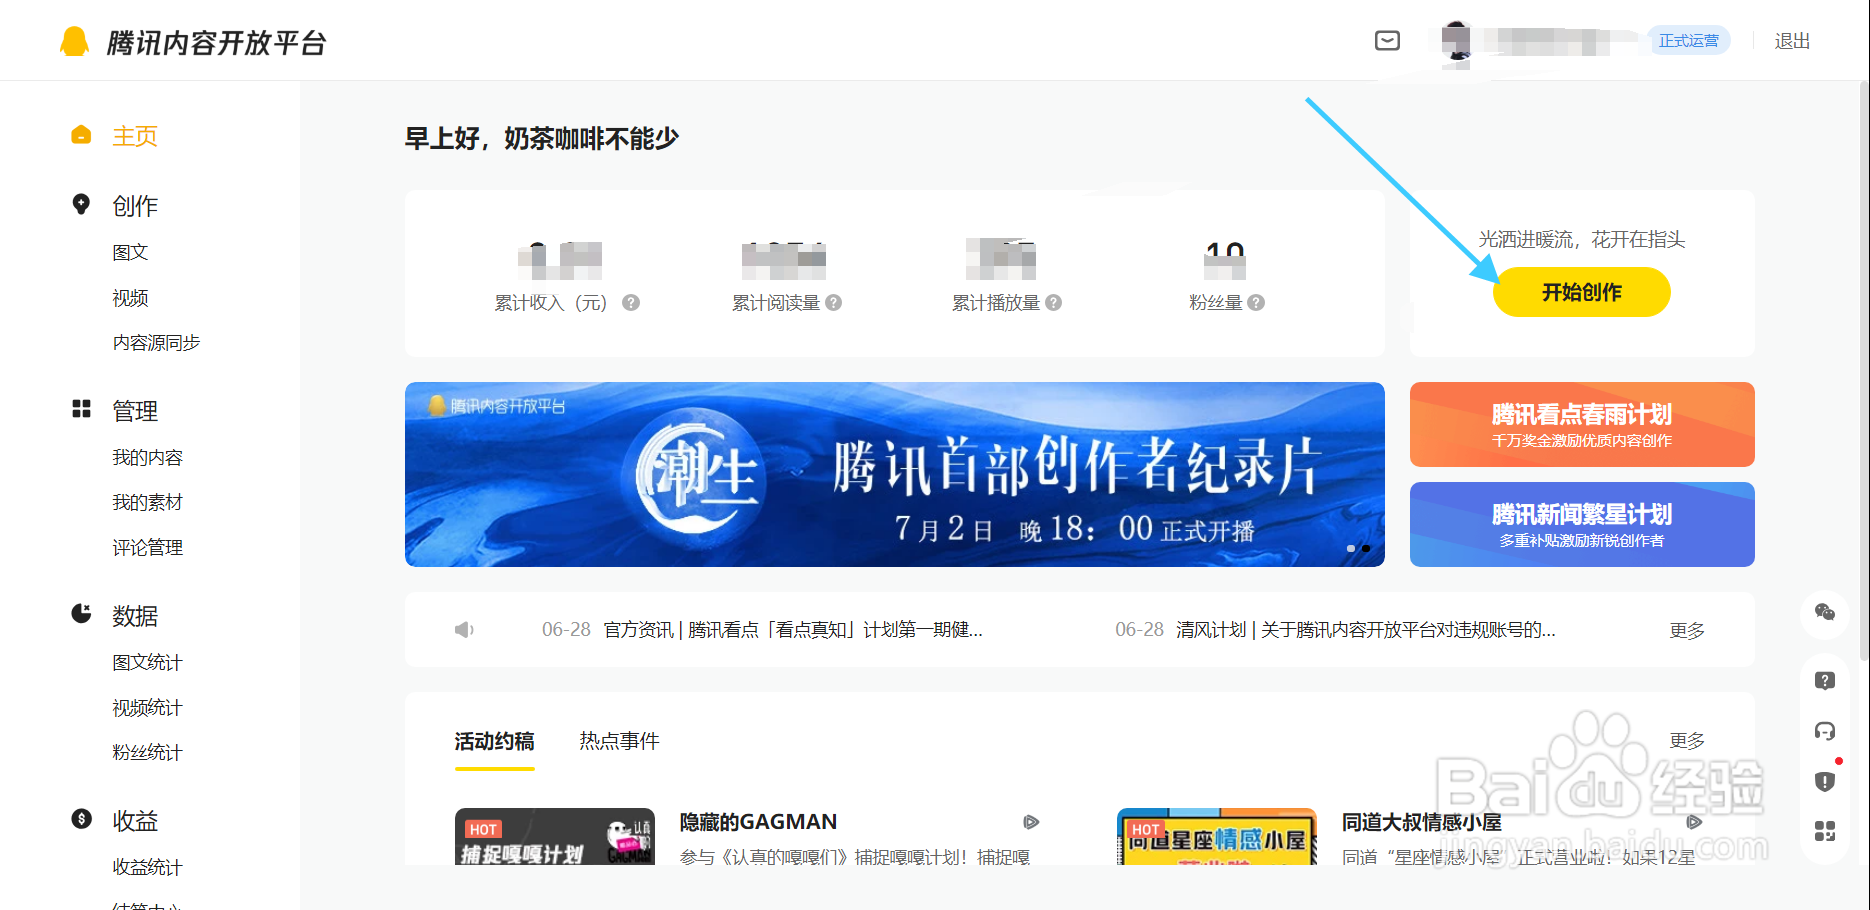
Task: Click the 累计播放量 label
Action: [995, 302]
